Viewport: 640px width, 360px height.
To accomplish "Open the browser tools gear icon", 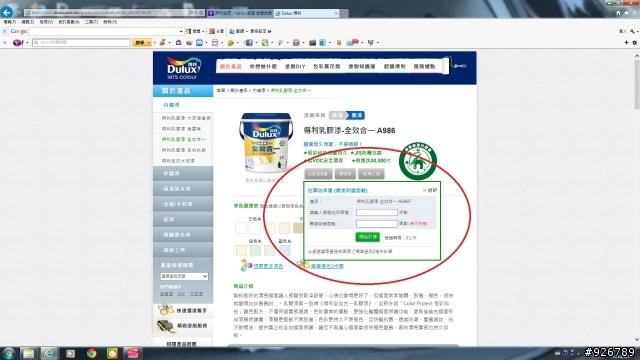I will pos(635,13).
